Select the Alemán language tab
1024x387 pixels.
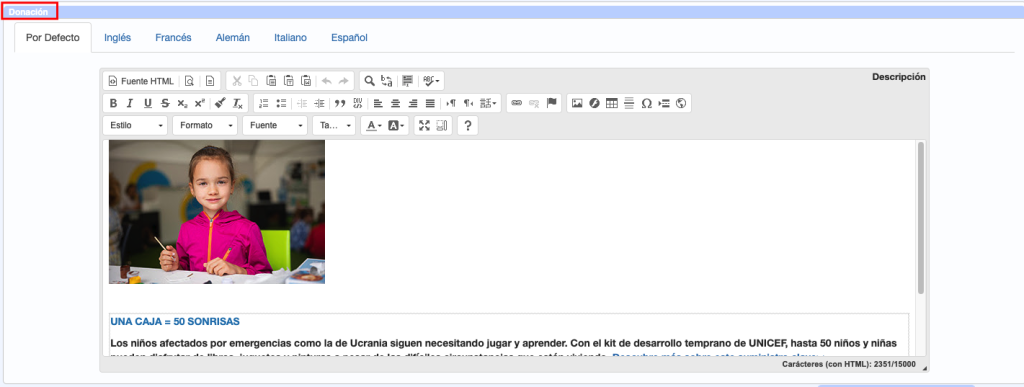tap(232, 38)
